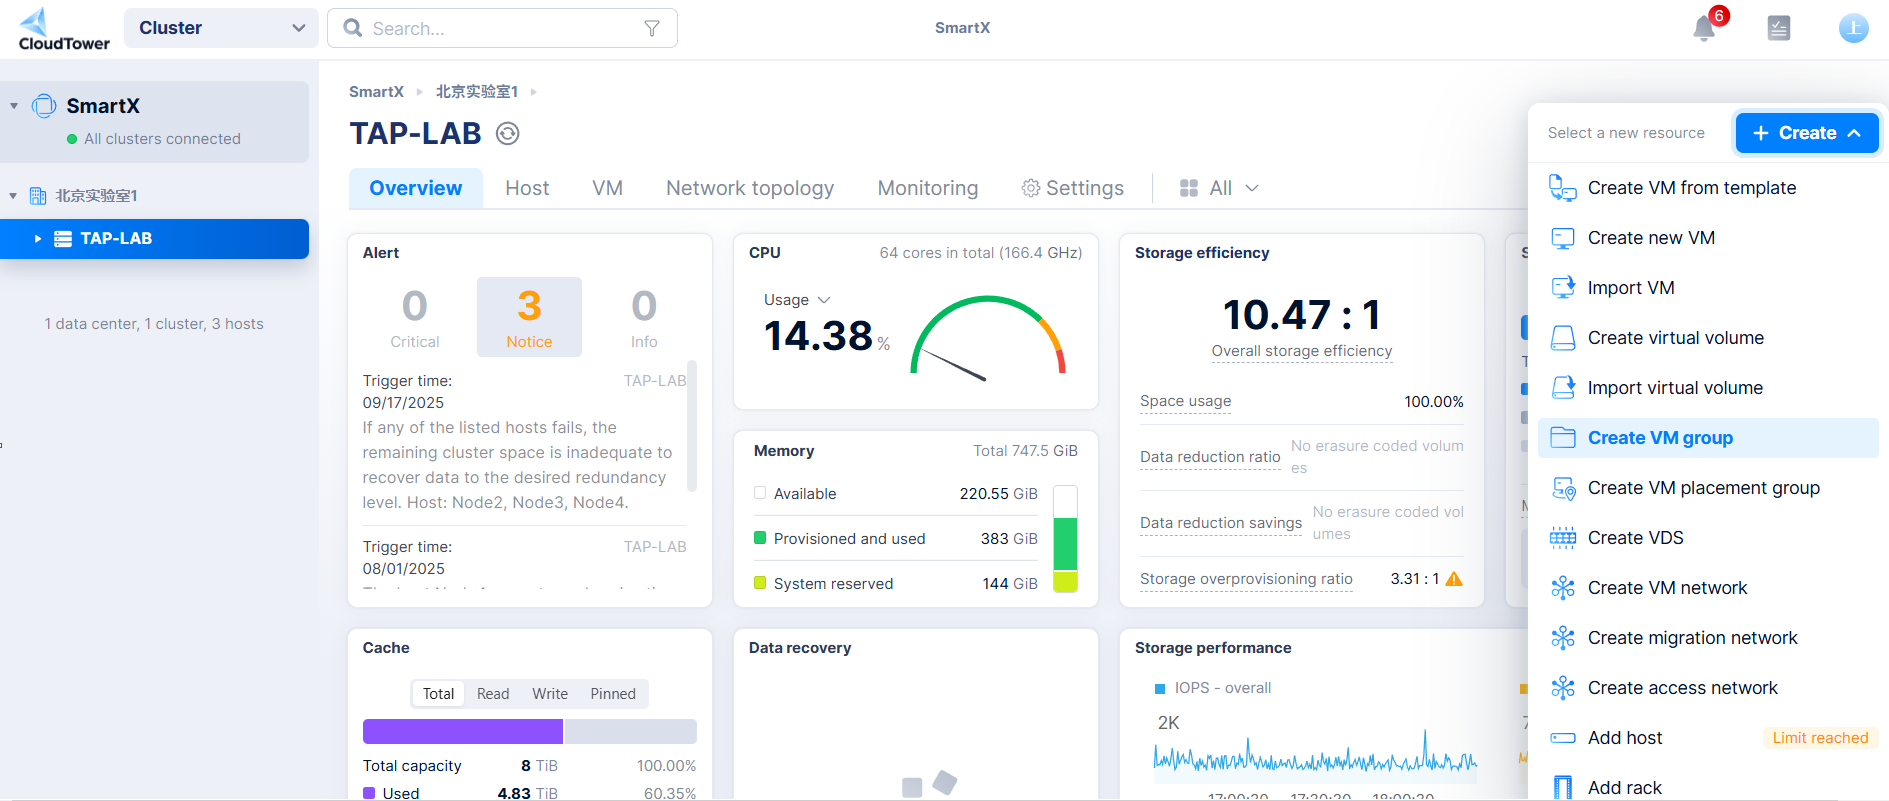Click the Import VM icon
This screenshot has height=801, width=1889.
pyautogui.click(x=1562, y=288)
